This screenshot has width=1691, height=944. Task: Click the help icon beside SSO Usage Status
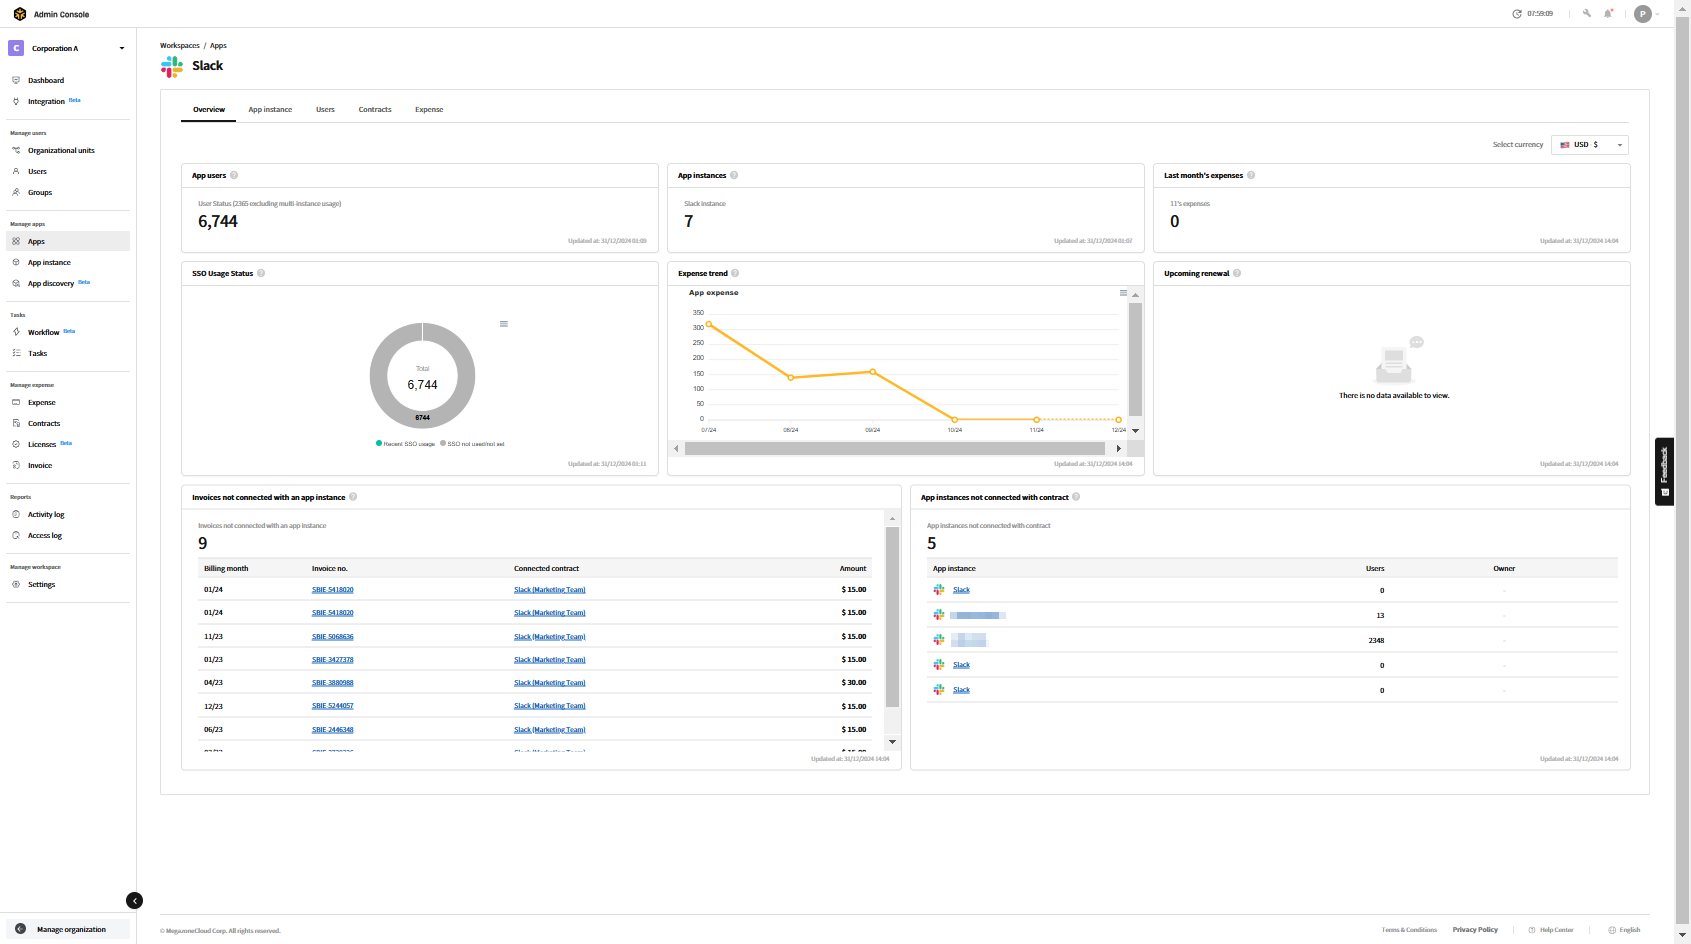point(261,273)
